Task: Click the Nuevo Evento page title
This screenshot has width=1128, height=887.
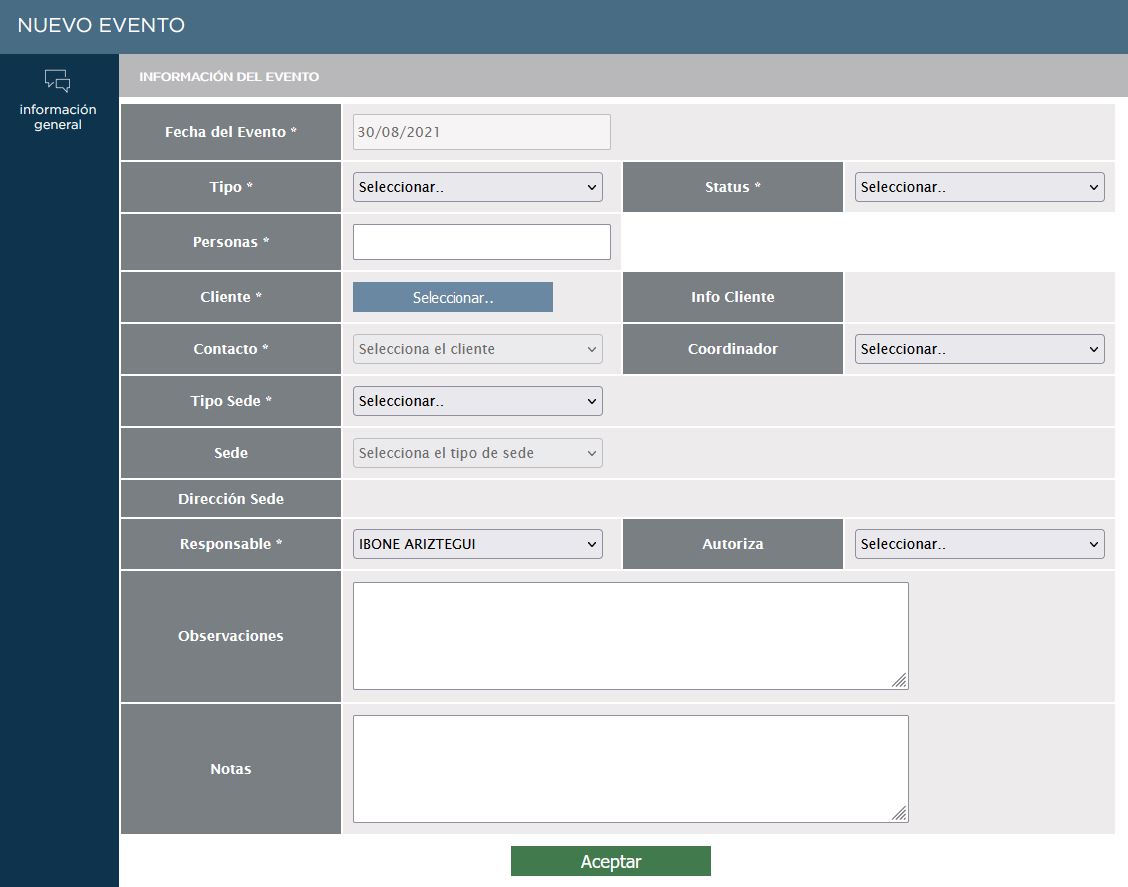Action: pos(101,26)
